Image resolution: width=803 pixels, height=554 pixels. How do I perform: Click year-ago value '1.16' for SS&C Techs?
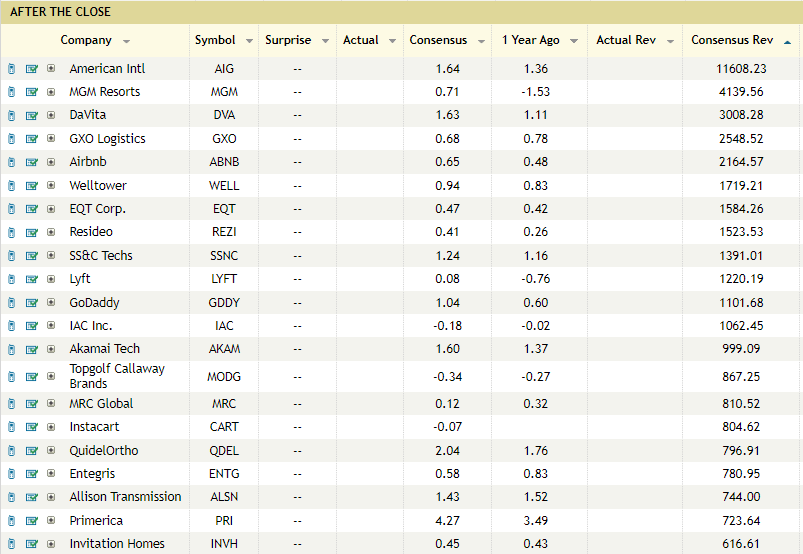tap(536, 255)
